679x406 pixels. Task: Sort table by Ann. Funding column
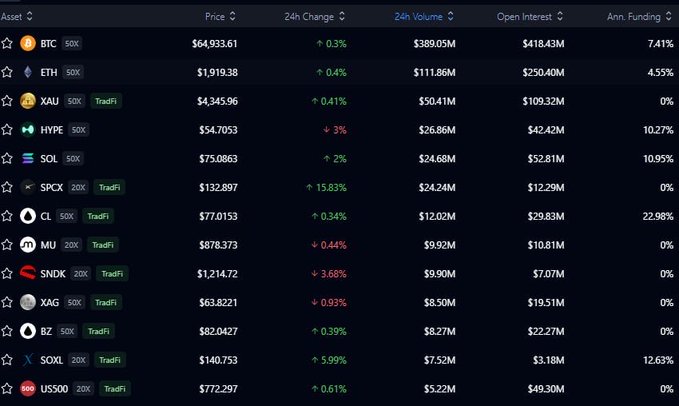point(639,16)
